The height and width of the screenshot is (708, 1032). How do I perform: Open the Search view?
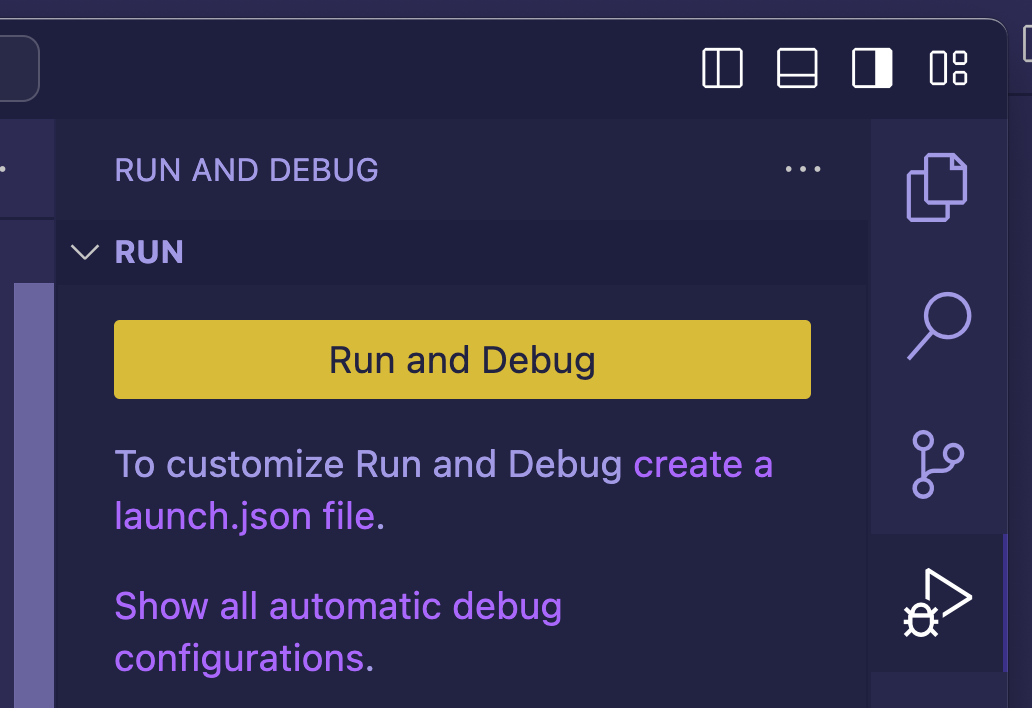[938, 324]
